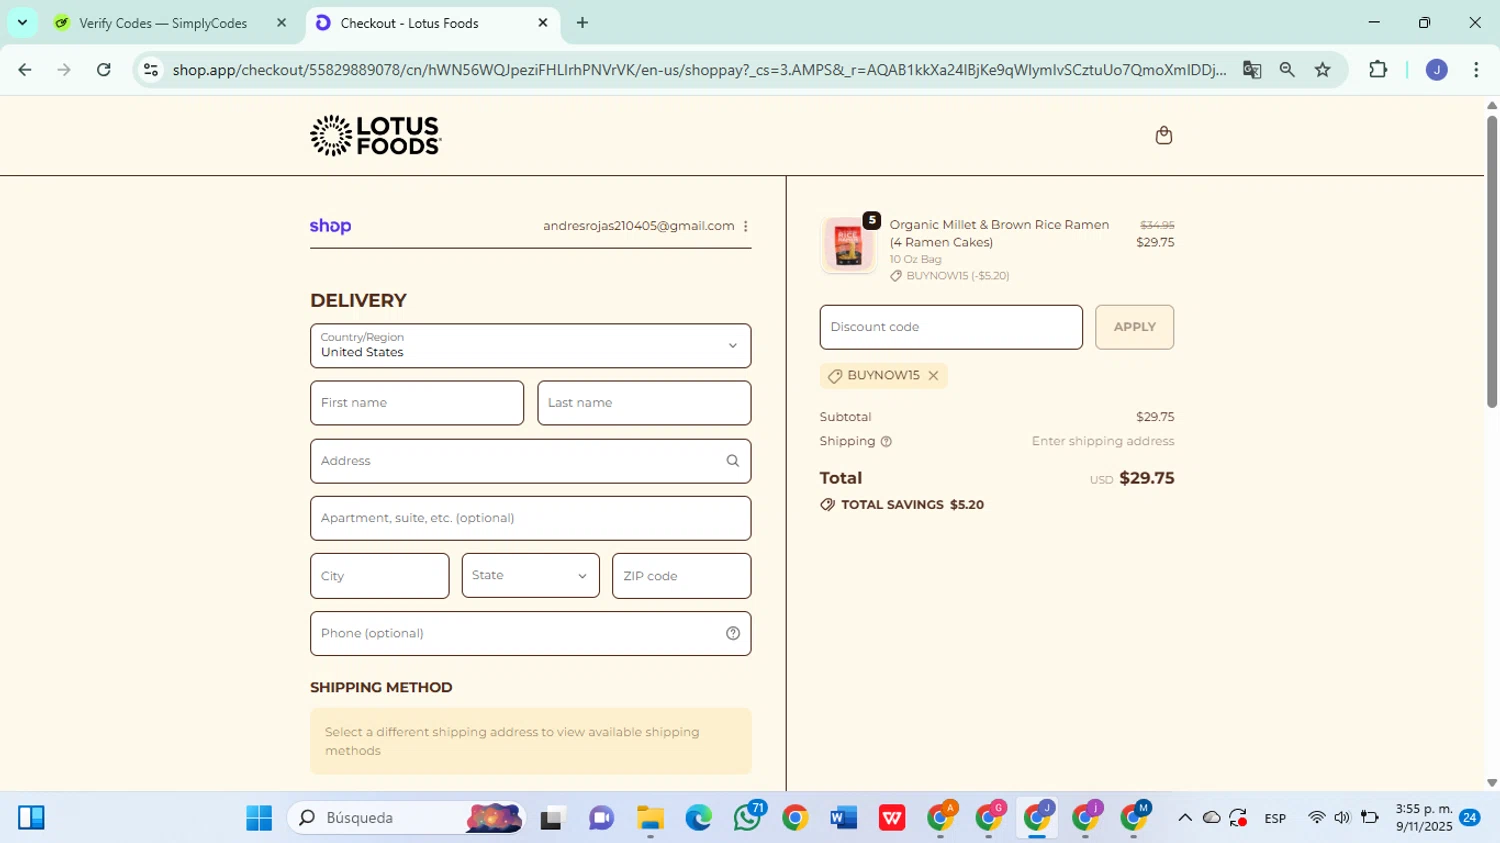Open WhatsApp from the taskbar
This screenshot has width=1500, height=843.
coord(747,818)
